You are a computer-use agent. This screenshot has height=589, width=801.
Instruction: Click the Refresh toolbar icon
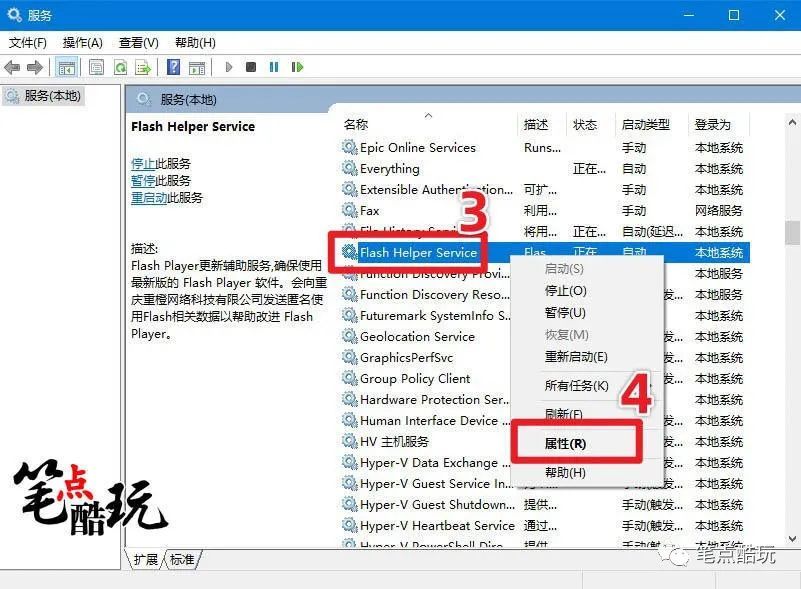coord(121,67)
